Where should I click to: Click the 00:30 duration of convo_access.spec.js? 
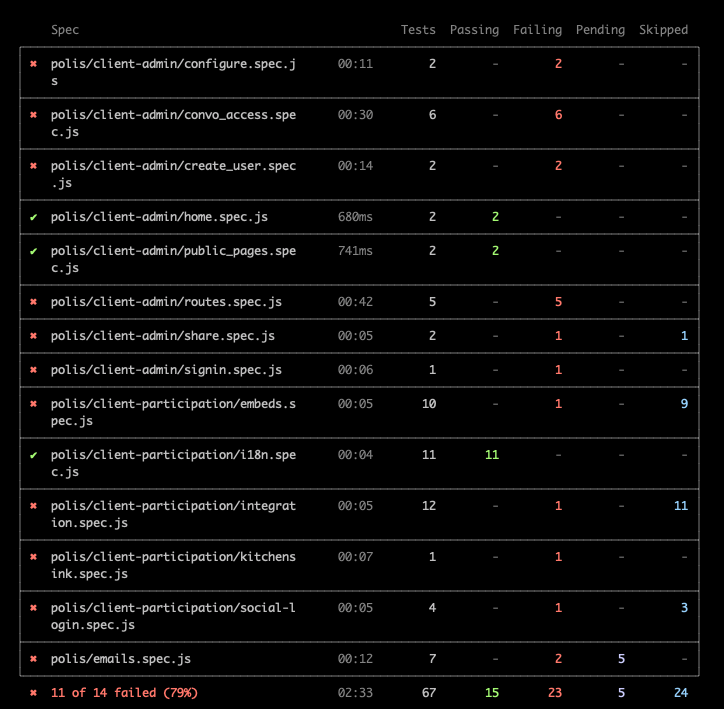coord(355,114)
